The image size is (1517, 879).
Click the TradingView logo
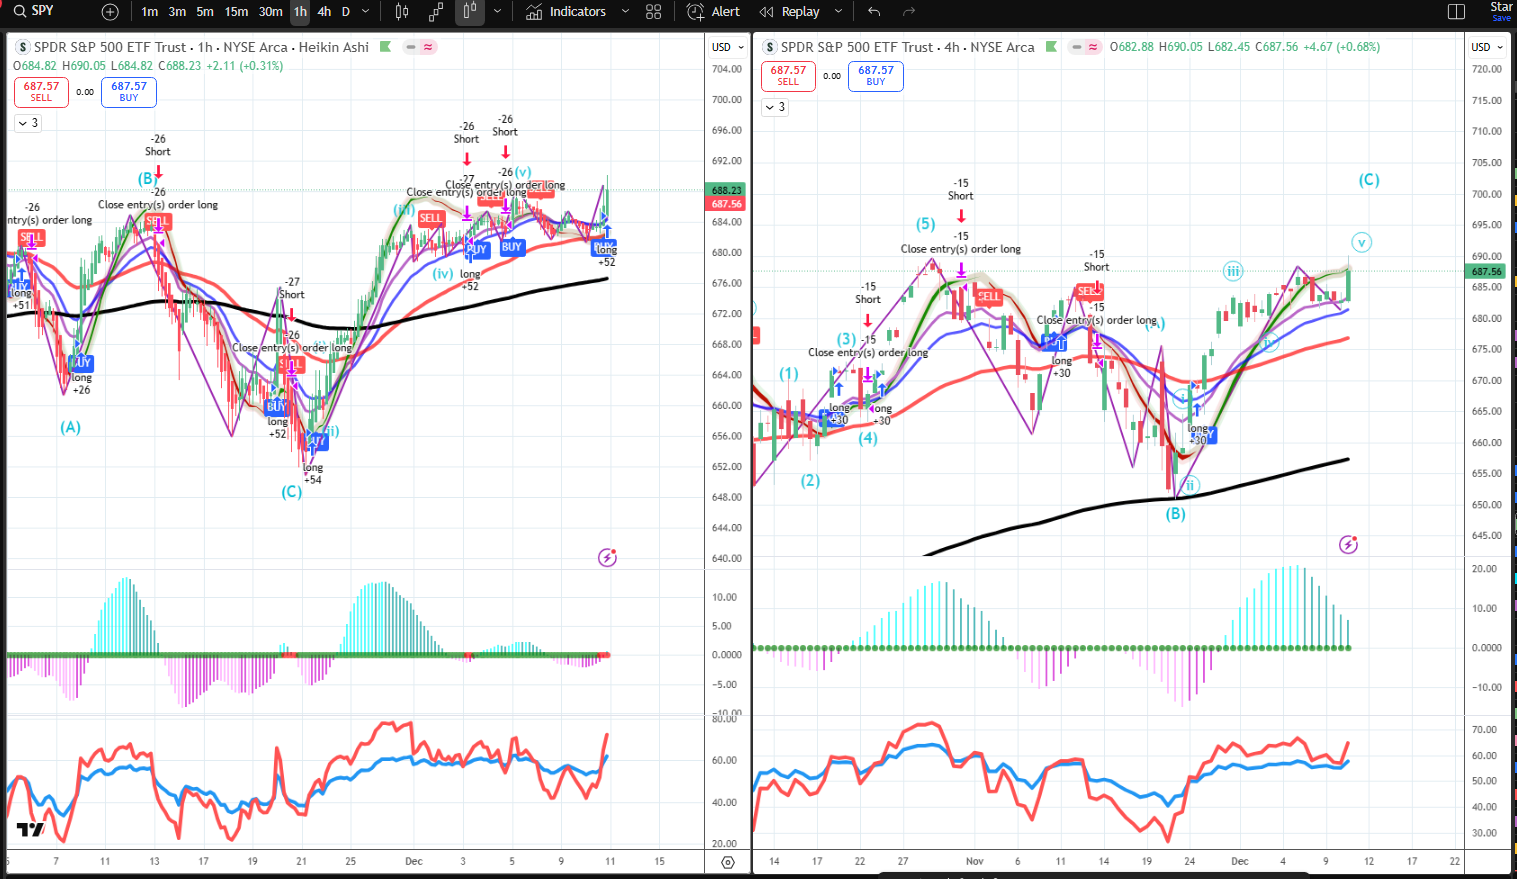(31, 830)
